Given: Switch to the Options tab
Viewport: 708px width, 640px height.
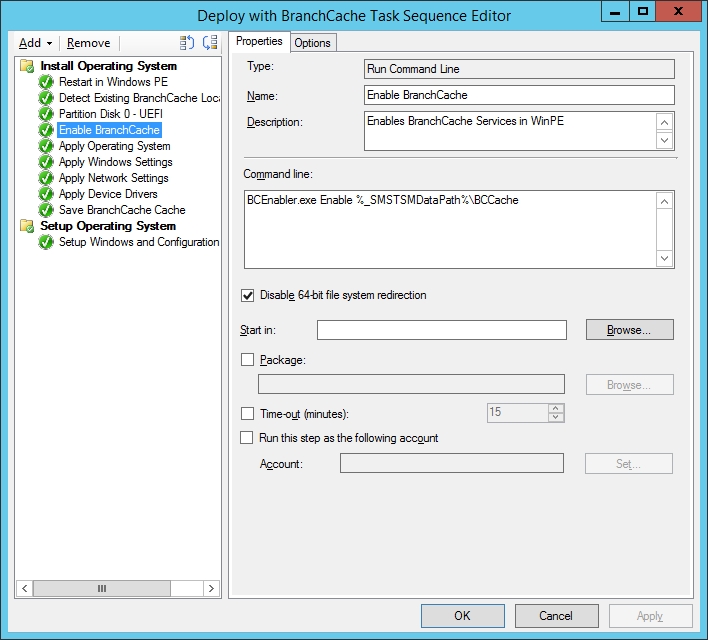Looking at the screenshot, I should pyautogui.click(x=312, y=42).
